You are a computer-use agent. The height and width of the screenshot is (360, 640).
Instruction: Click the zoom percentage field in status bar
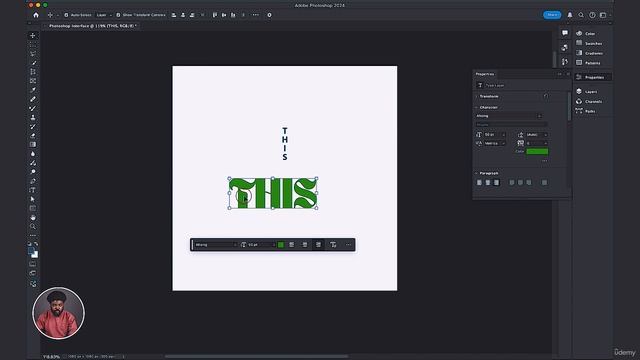click(51, 357)
